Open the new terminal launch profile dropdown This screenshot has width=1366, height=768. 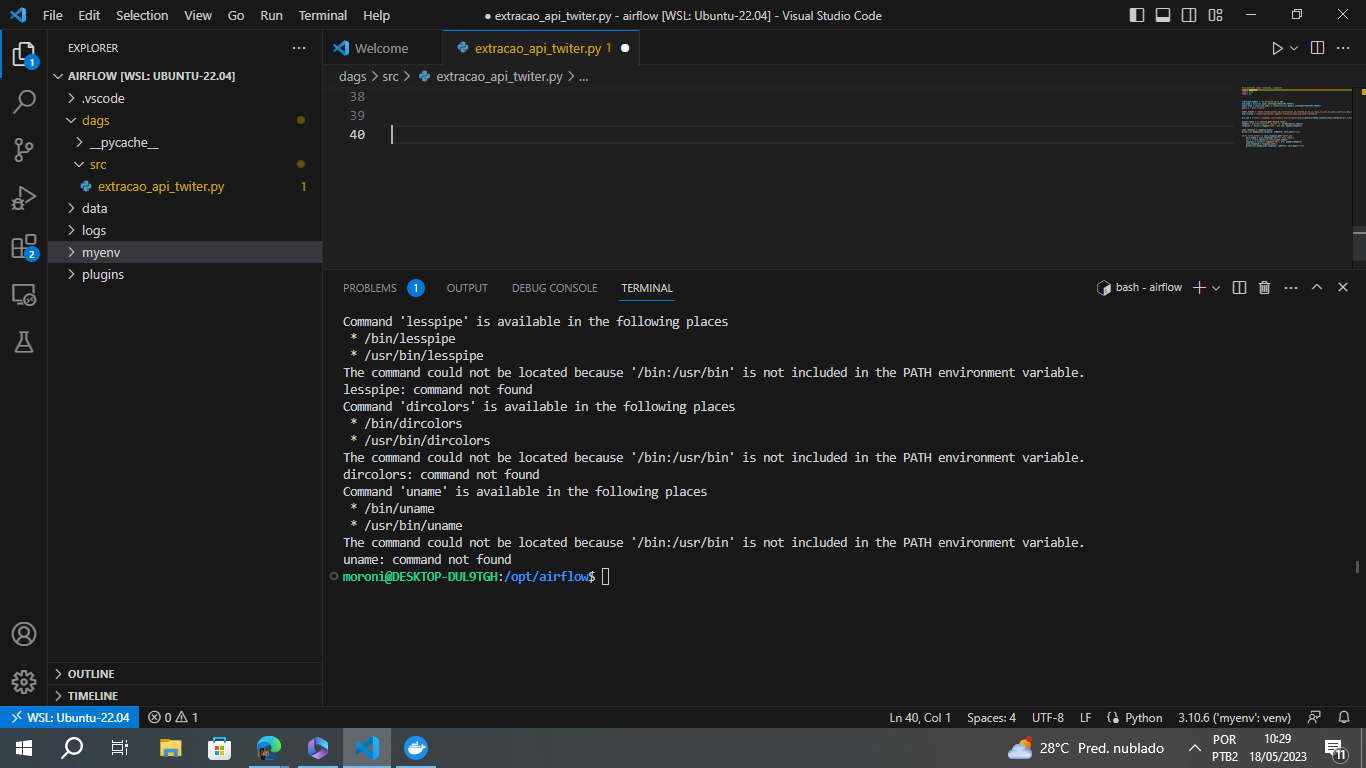(1216, 287)
